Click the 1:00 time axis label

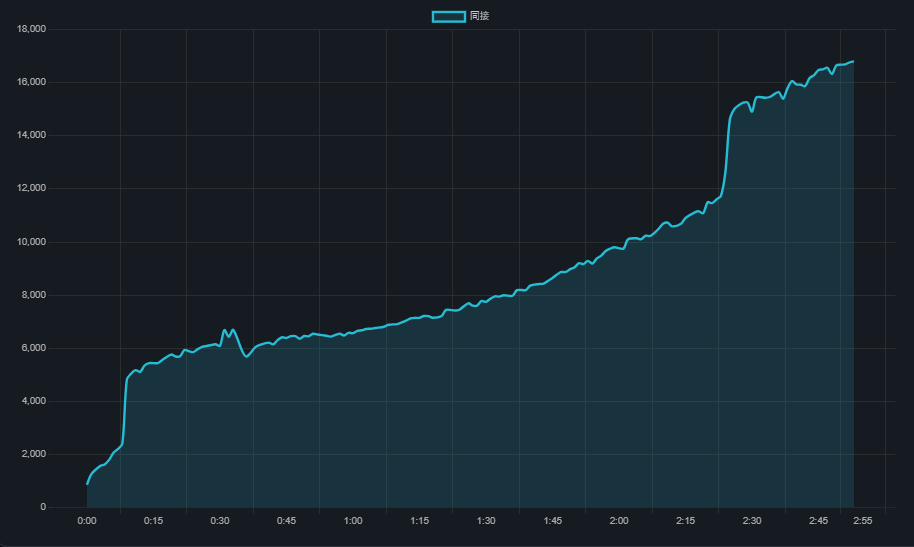[x=353, y=521]
